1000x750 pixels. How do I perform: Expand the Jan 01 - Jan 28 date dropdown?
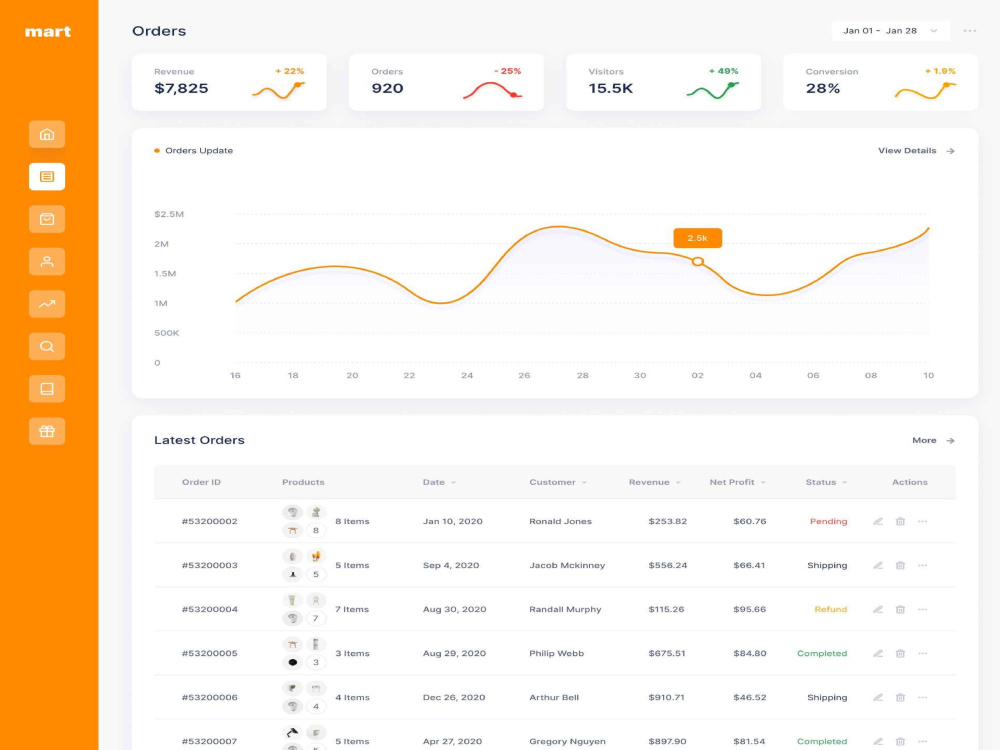coord(890,31)
